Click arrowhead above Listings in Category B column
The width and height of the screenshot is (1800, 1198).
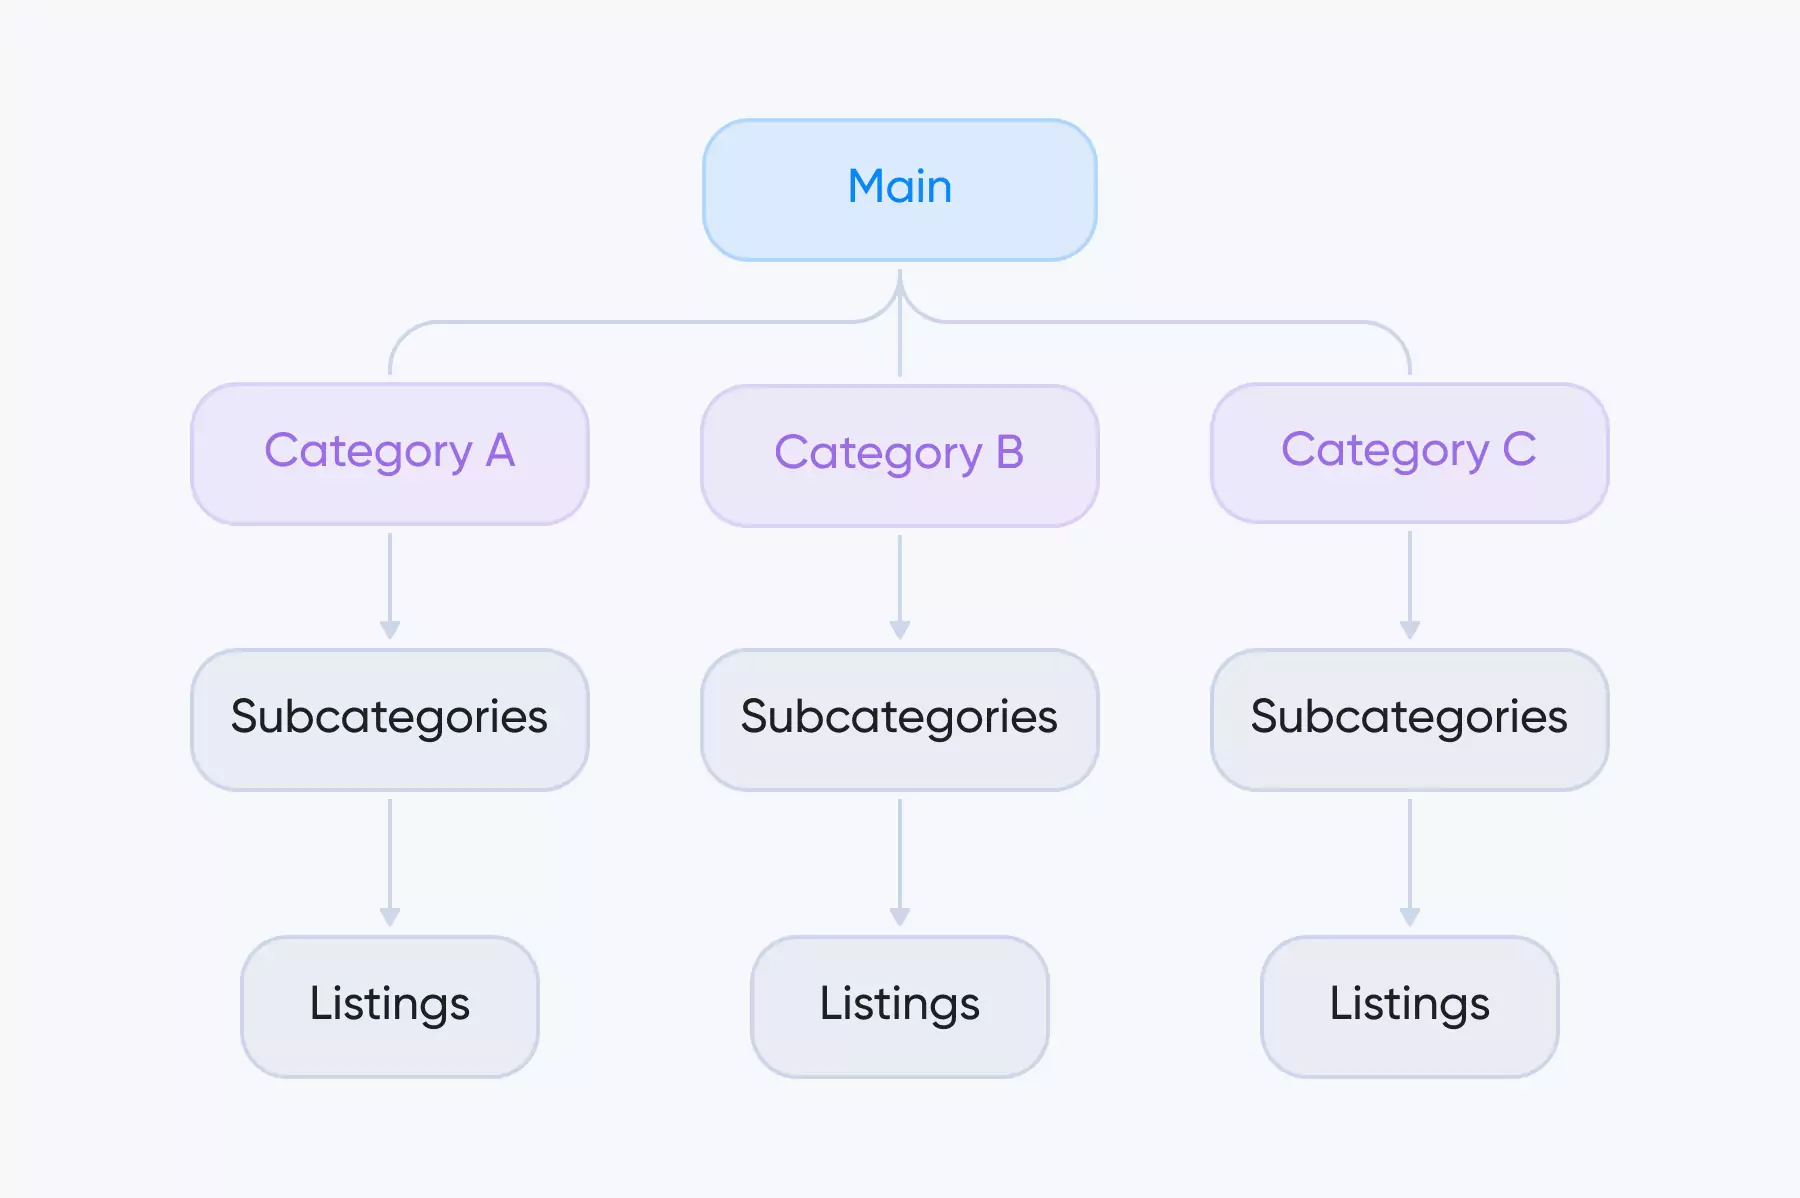[900, 917]
